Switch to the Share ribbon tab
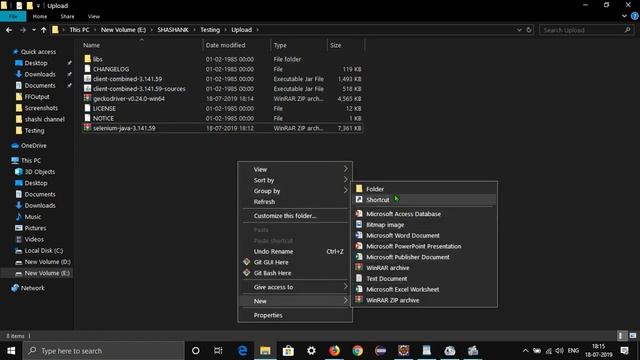Screen dimensions: 640x360 67,16
